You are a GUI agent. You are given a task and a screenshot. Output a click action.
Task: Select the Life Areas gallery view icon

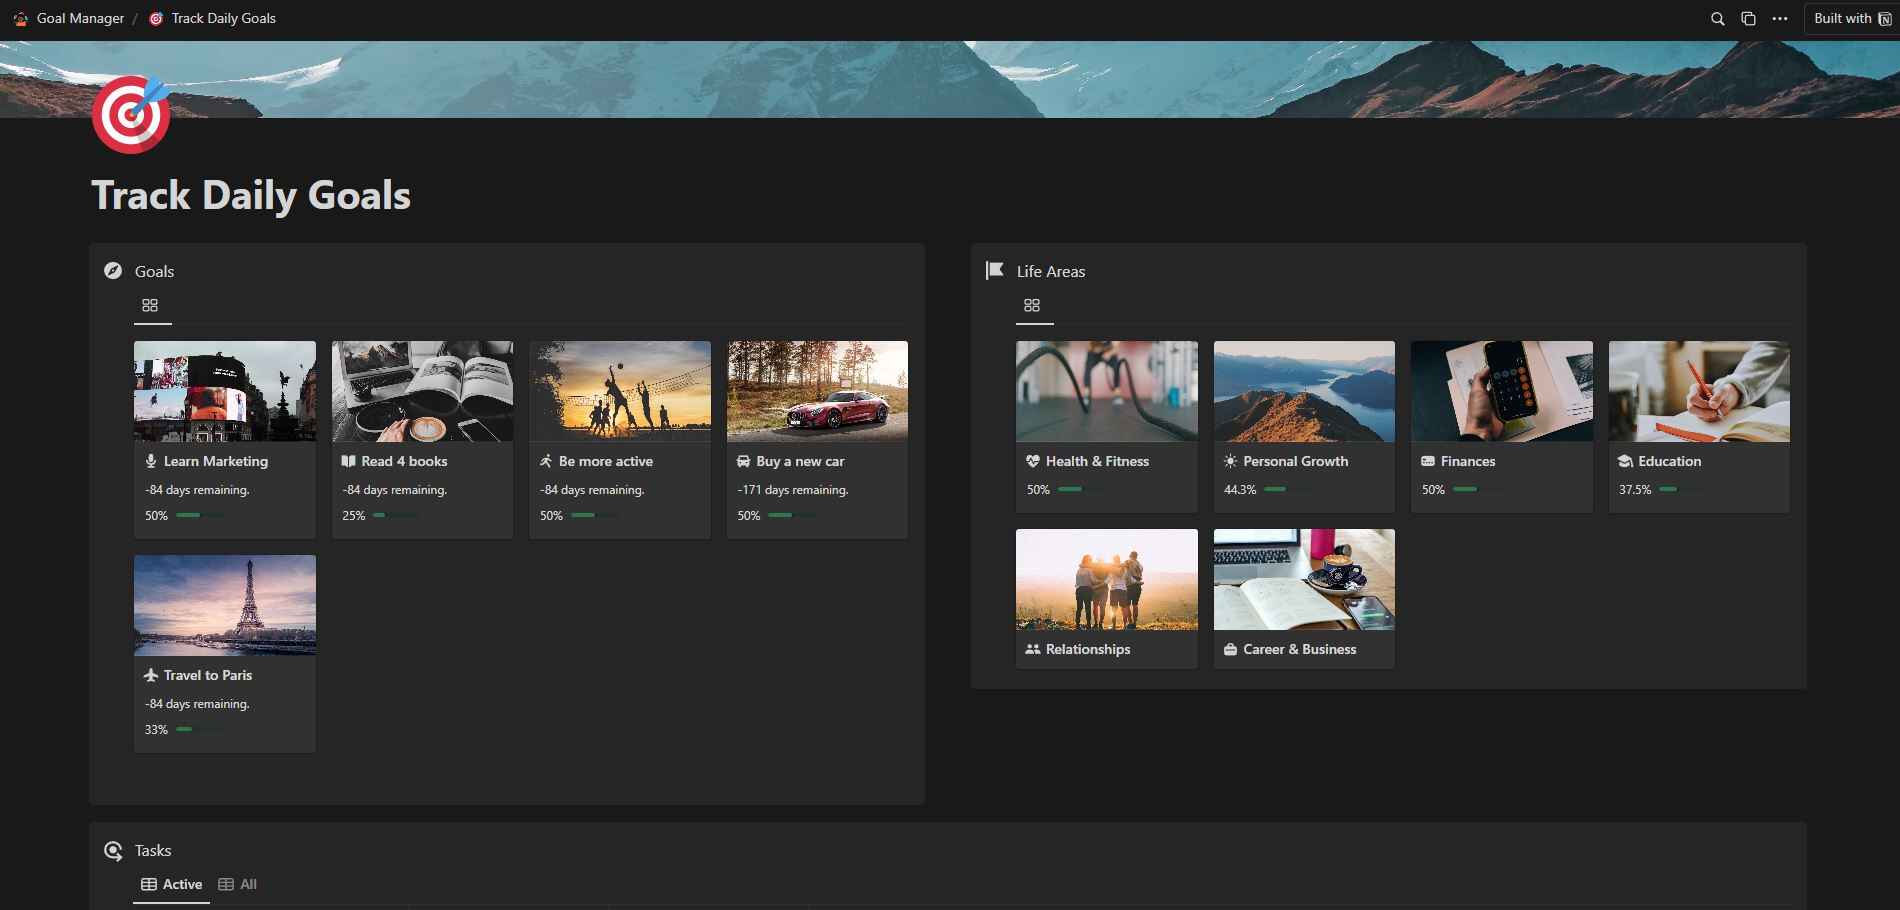pyautogui.click(x=1032, y=306)
